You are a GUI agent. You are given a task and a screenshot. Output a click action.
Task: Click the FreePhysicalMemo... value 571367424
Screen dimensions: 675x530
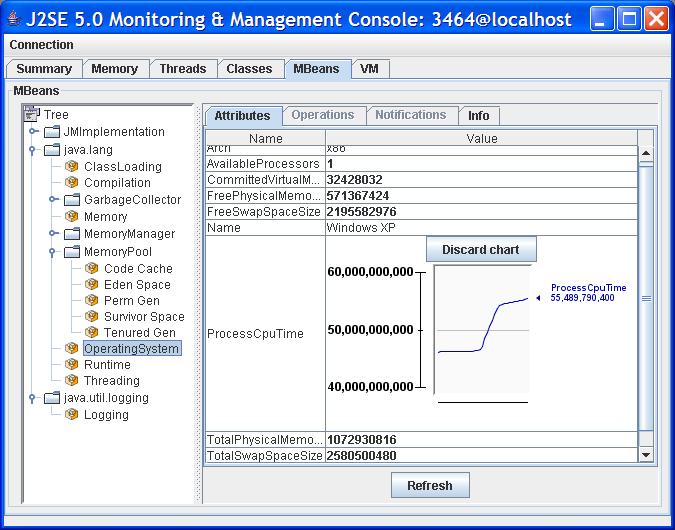pos(482,196)
